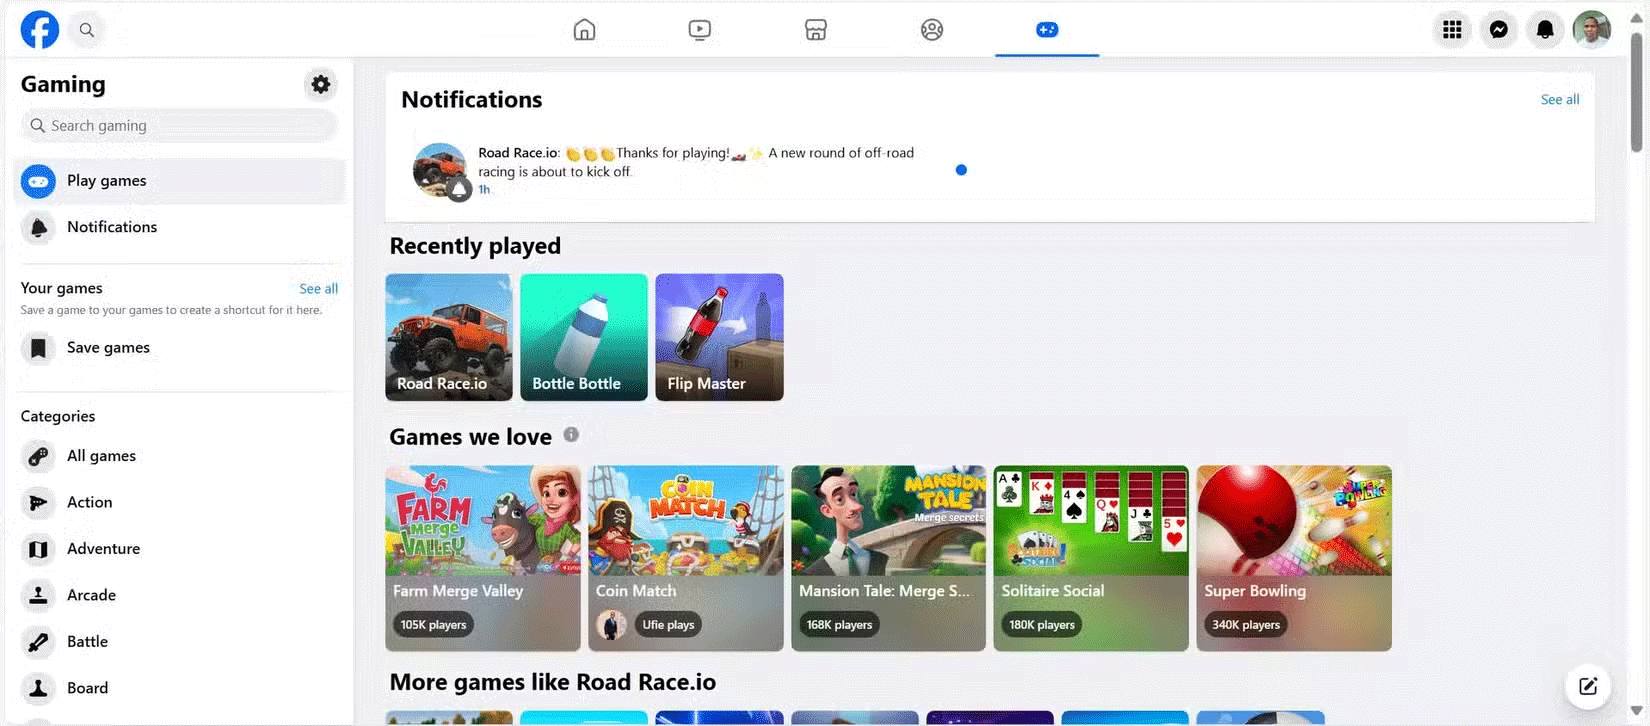Open the All games category label
This screenshot has height=726, width=1650.
point(102,456)
